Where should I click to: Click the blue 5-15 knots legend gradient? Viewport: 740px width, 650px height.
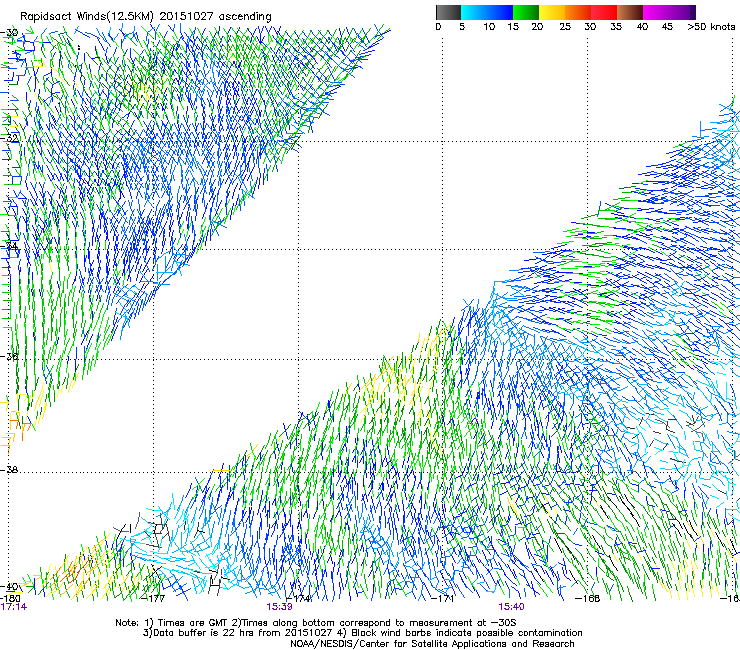coord(487,12)
